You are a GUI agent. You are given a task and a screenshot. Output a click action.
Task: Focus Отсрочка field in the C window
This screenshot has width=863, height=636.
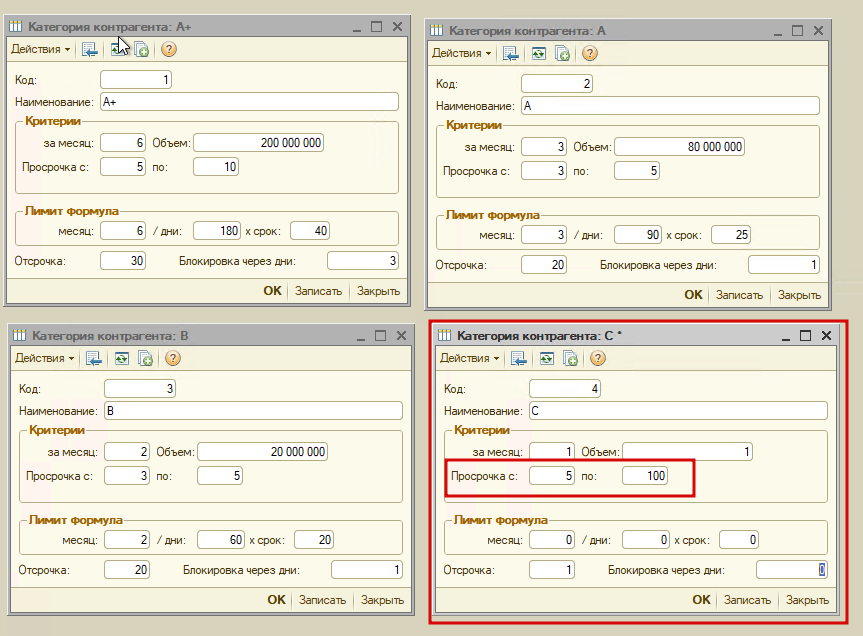pyautogui.click(x=552, y=570)
